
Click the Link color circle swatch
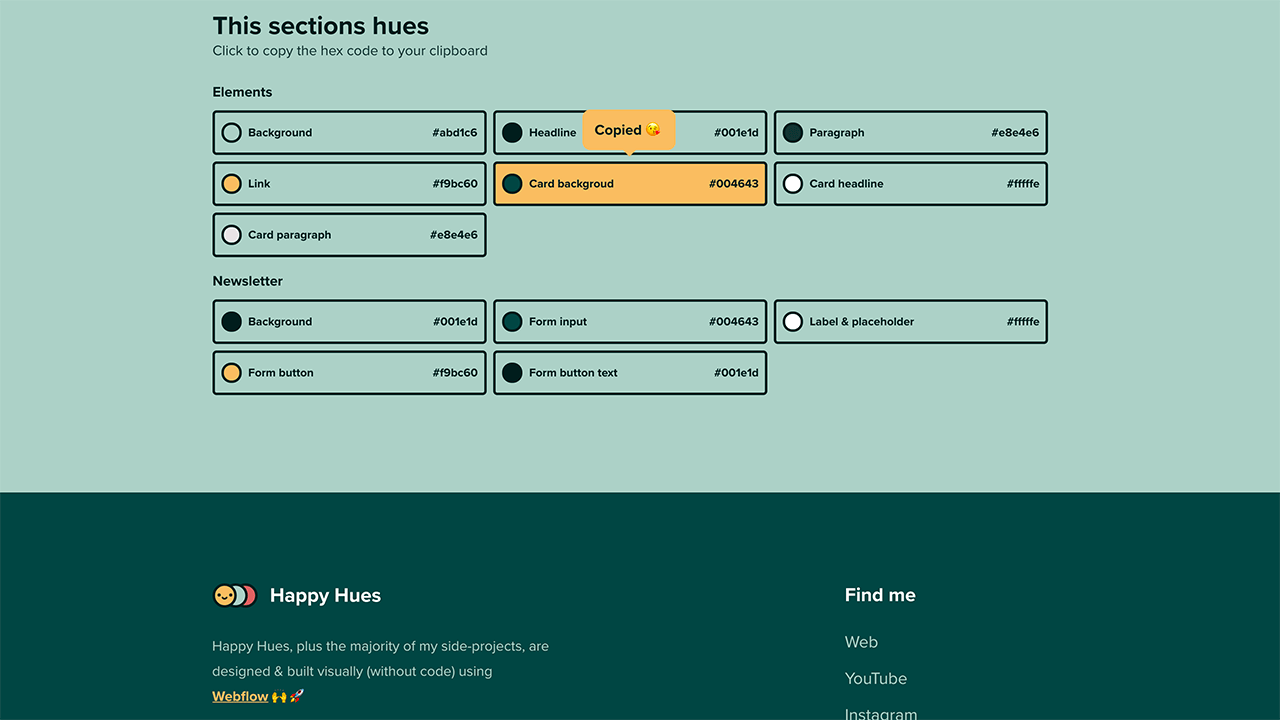pos(231,184)
